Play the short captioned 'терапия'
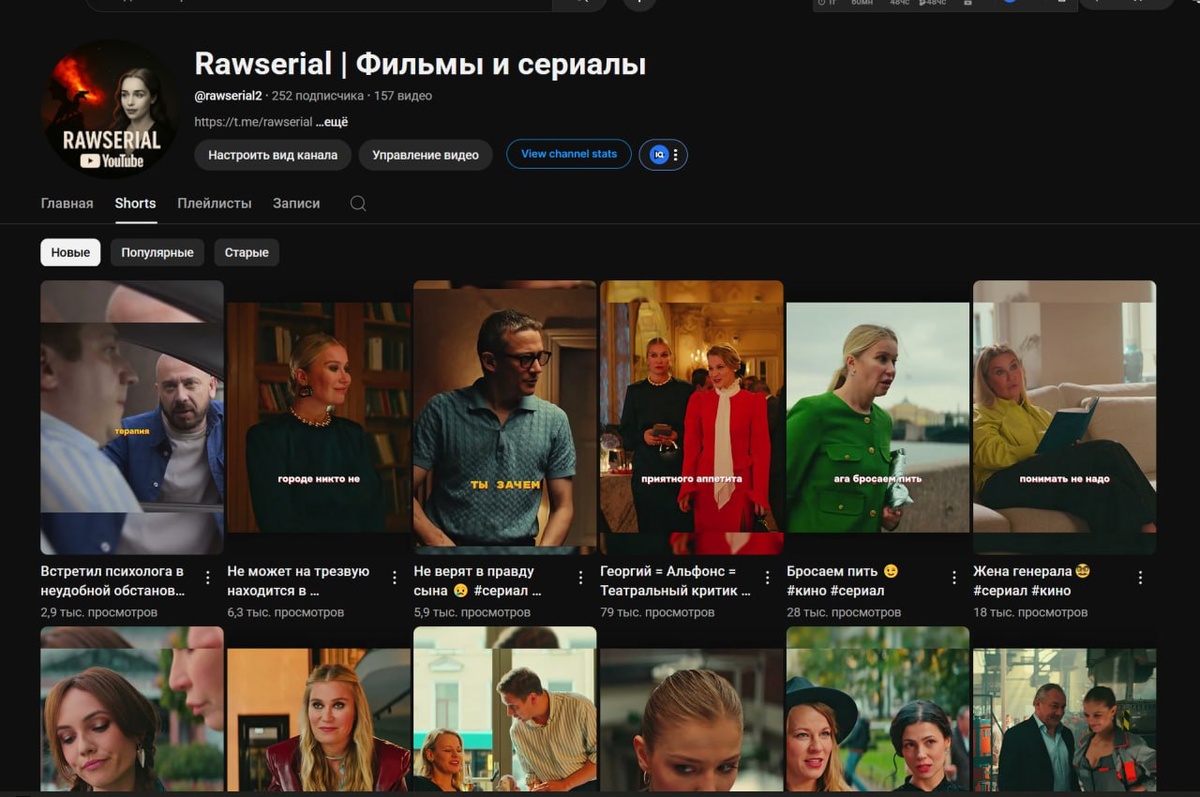Screen dimensions: 1200x797 (x=132, y=417)
